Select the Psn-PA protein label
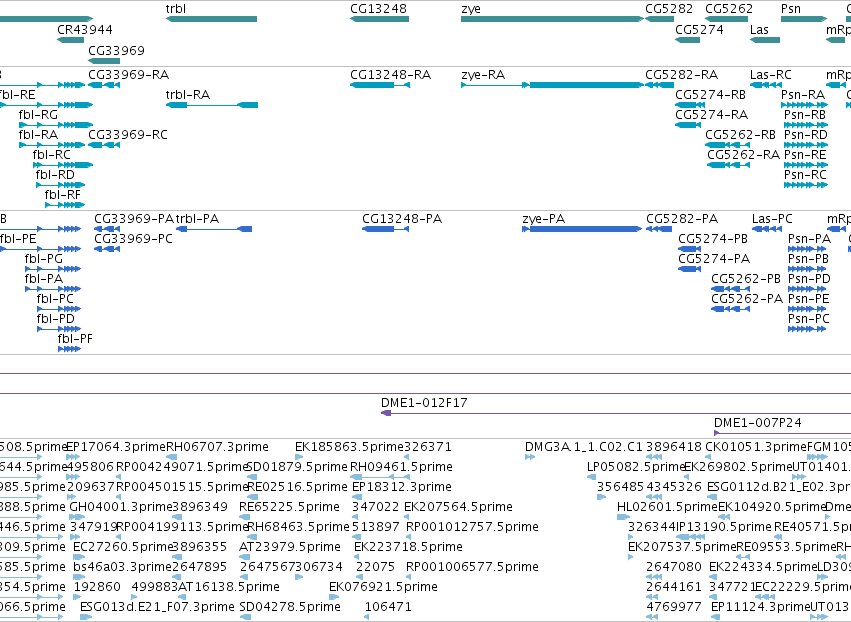 click(809, 239)
